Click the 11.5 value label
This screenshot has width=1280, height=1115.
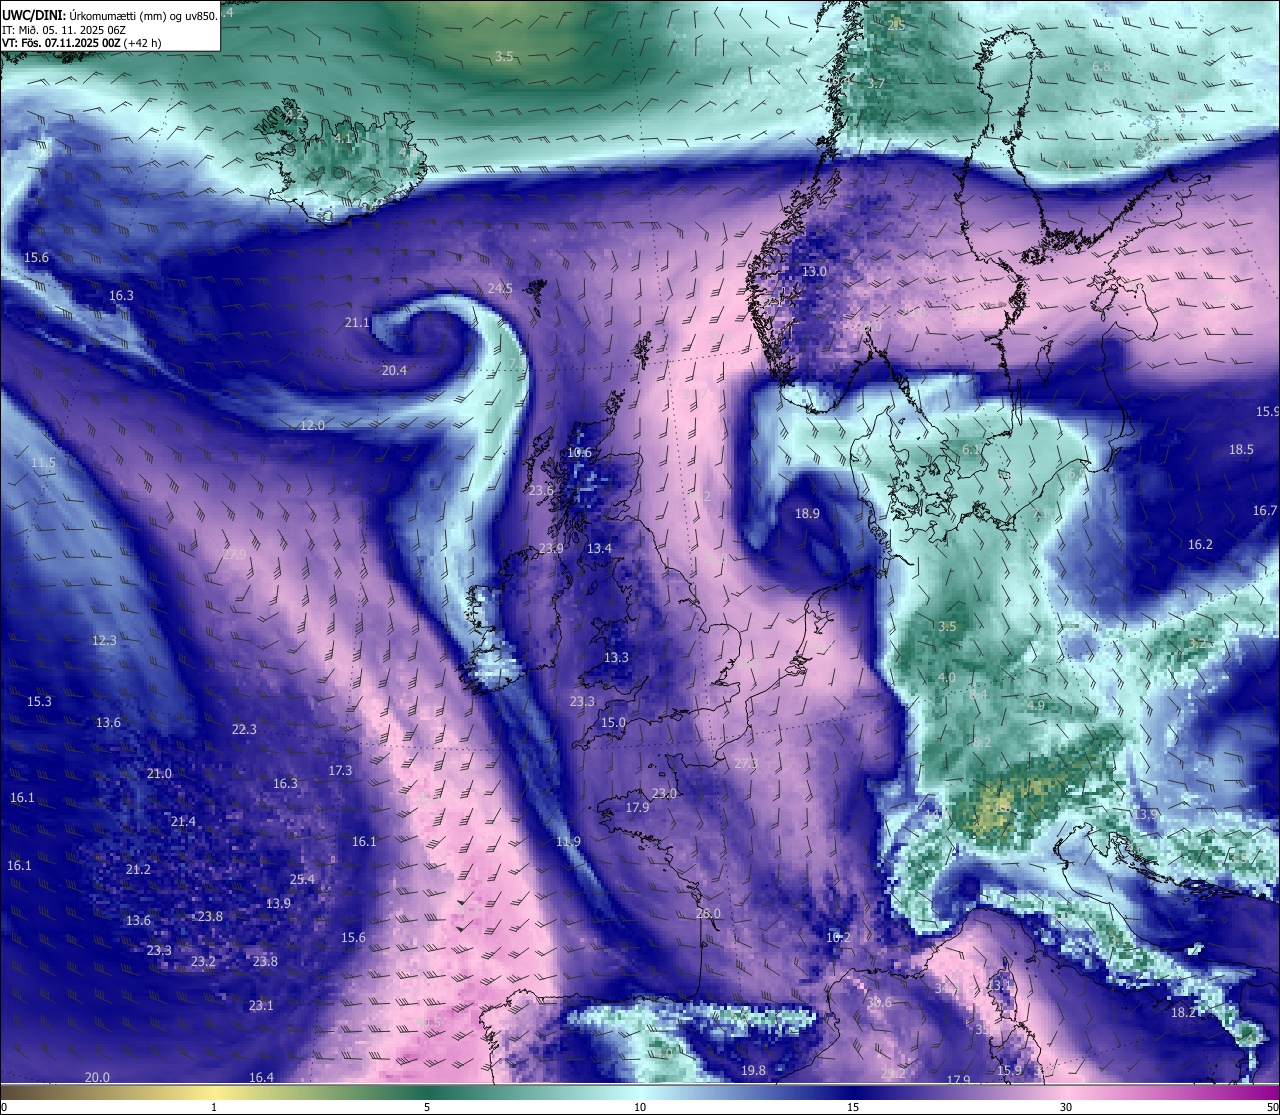43,463
